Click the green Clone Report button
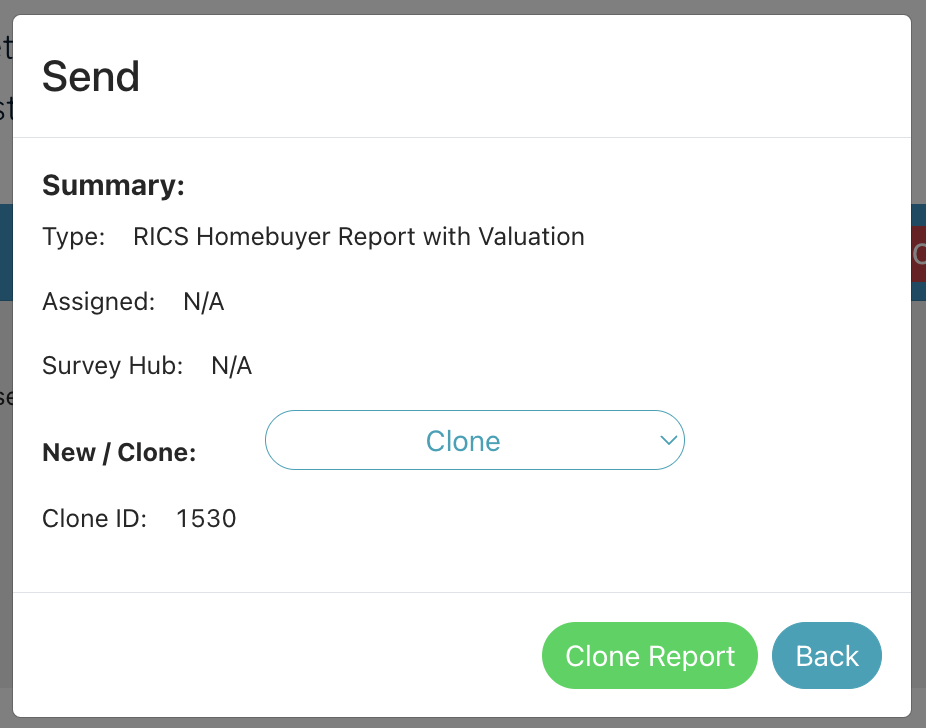926x728 pixels. coord(649,656)
